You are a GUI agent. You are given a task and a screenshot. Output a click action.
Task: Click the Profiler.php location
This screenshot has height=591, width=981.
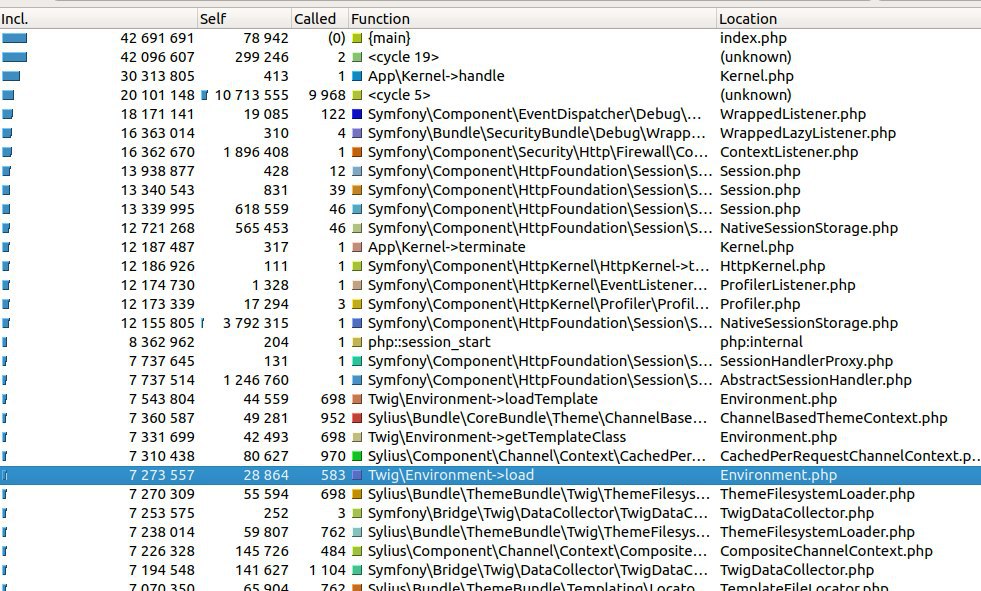click(760, 304)
